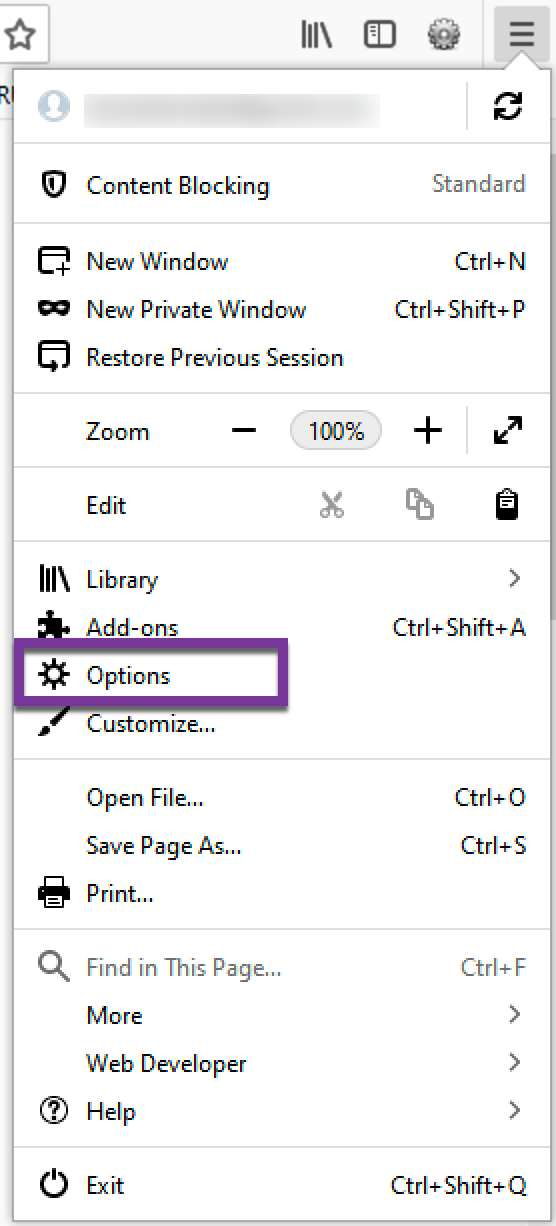Click the zoom out minus button
The height and width of the screenshot is (1226, 556).
[244, 431]
